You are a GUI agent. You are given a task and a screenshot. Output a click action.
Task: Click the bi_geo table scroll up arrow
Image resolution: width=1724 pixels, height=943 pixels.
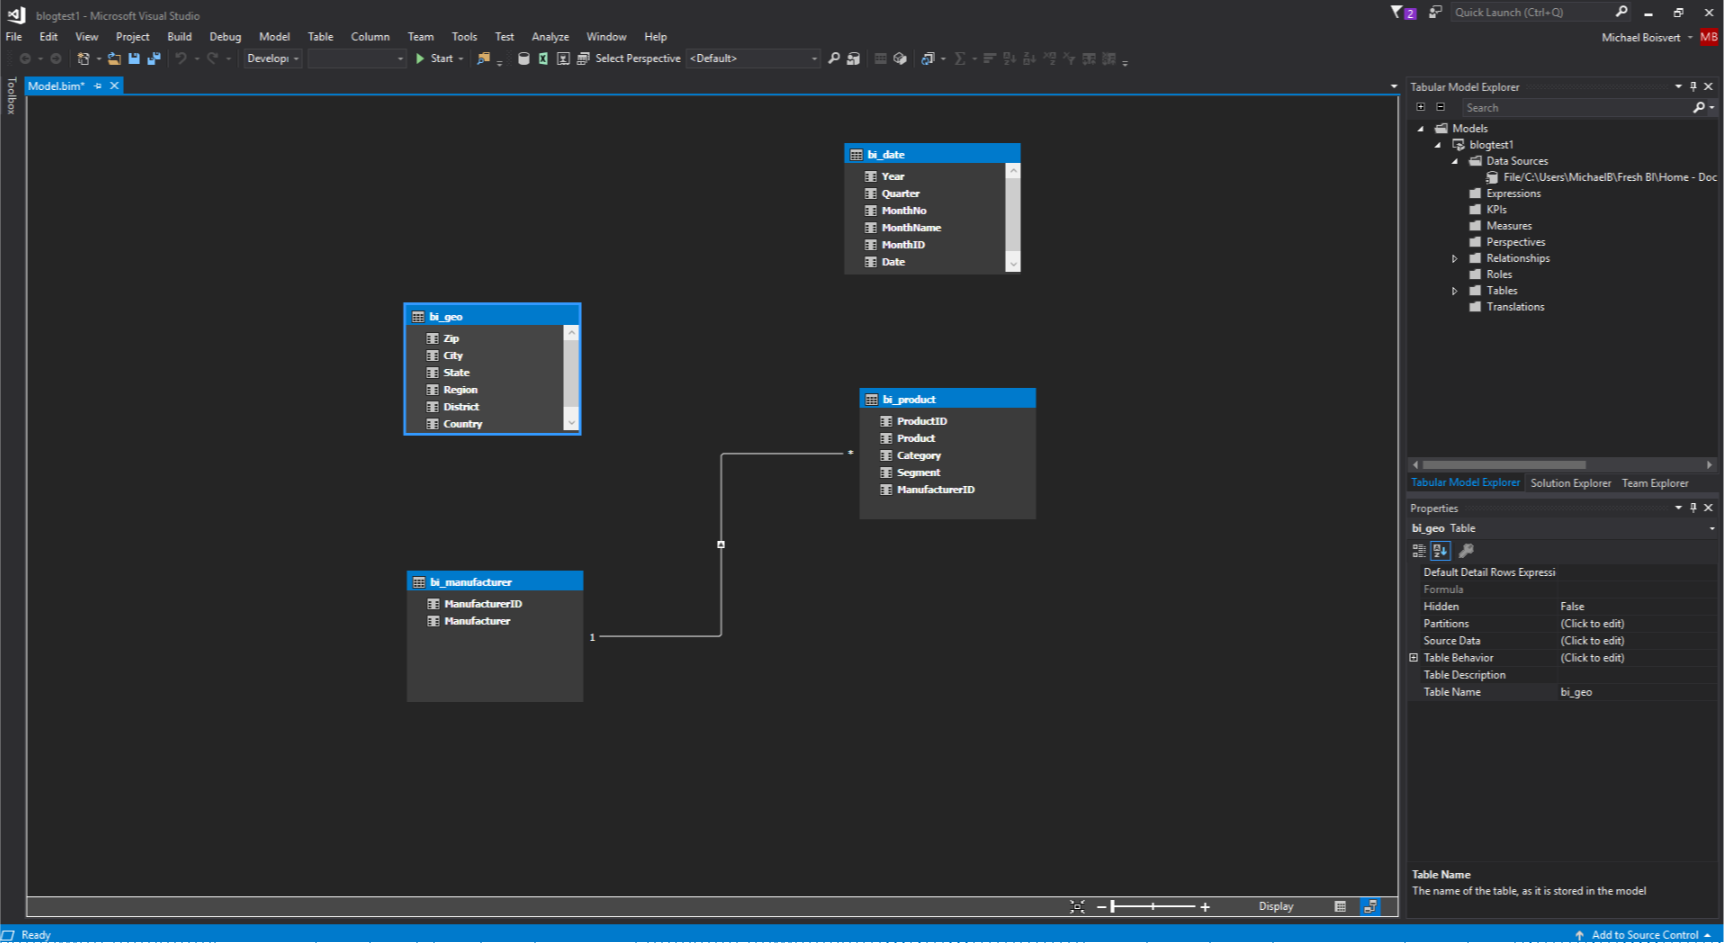pyautogui.click(x=571, y=333)
